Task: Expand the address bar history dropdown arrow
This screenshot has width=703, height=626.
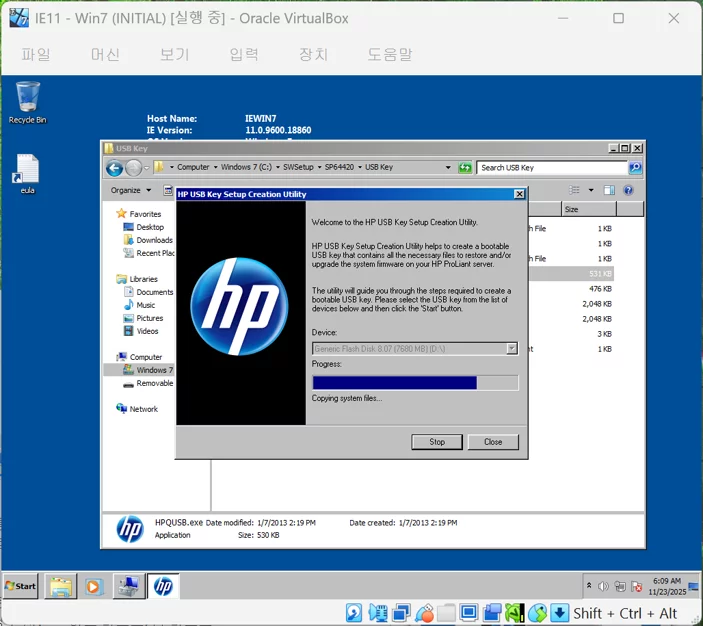Action: [448, 168]
